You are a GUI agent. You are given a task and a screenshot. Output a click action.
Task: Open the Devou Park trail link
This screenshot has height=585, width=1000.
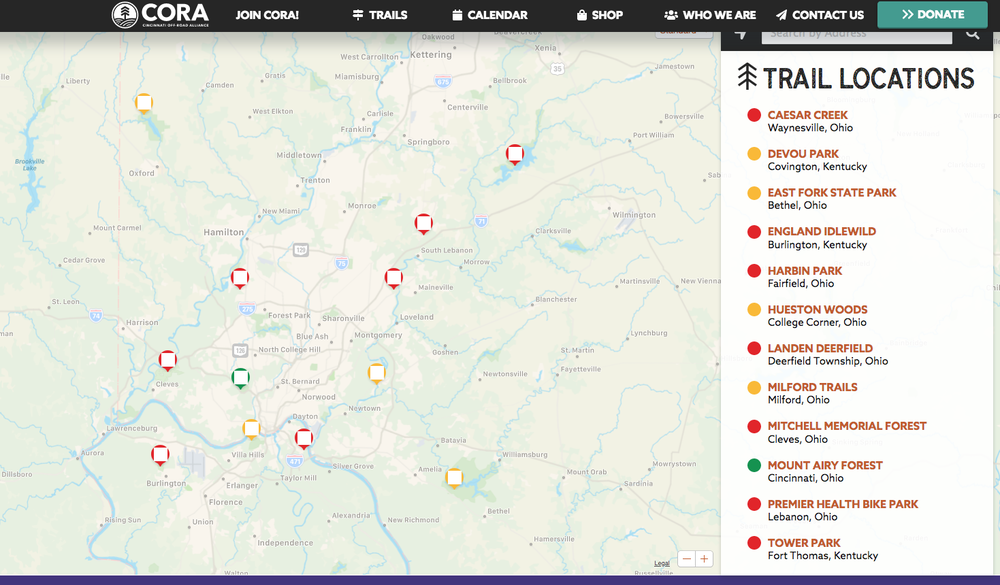pos(803,154)
